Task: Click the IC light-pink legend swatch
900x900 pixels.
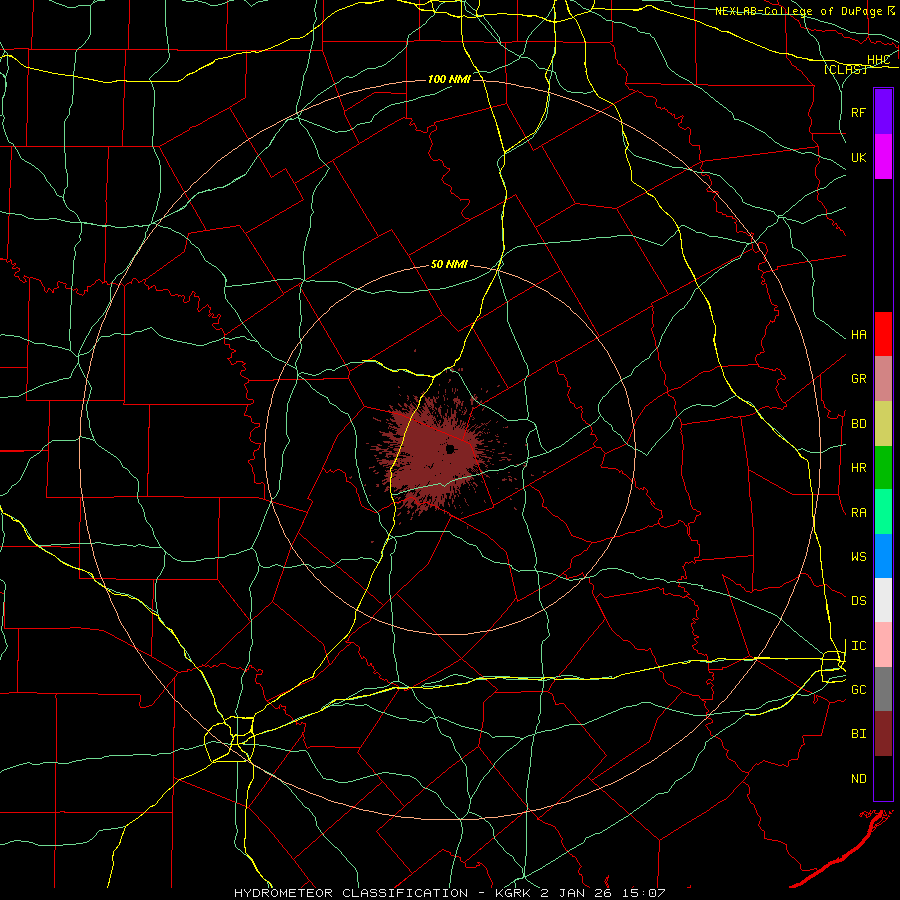Action: pyautogui.click(x=883, y=645)
